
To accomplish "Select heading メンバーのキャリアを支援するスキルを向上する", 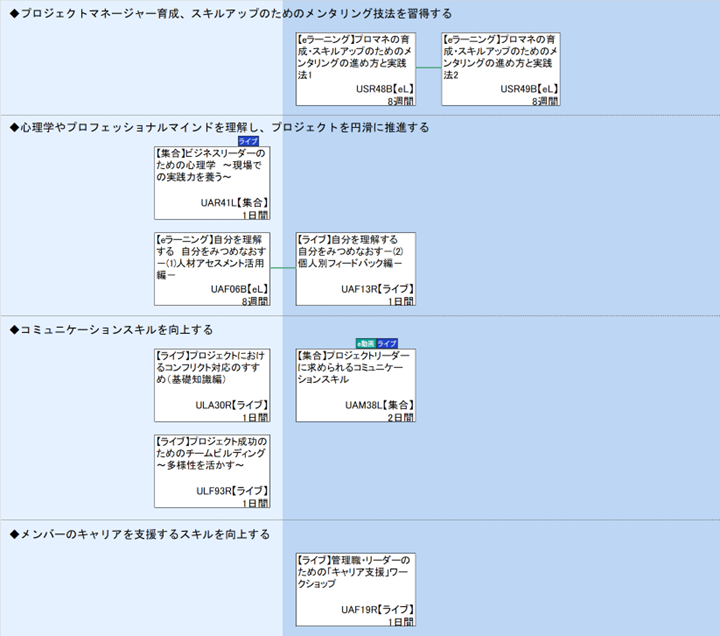I will pyautogui.click(x=140, y=534).
